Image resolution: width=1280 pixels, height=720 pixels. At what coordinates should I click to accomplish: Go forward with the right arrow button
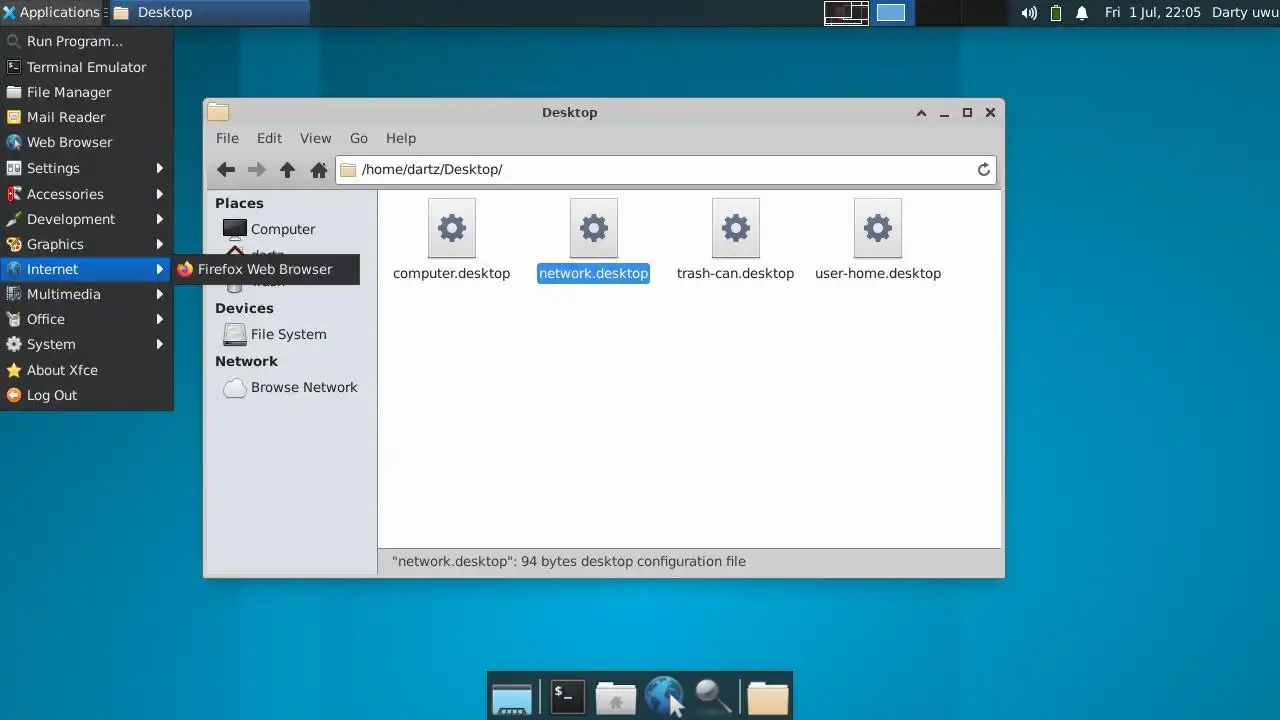tap(256, 170)
